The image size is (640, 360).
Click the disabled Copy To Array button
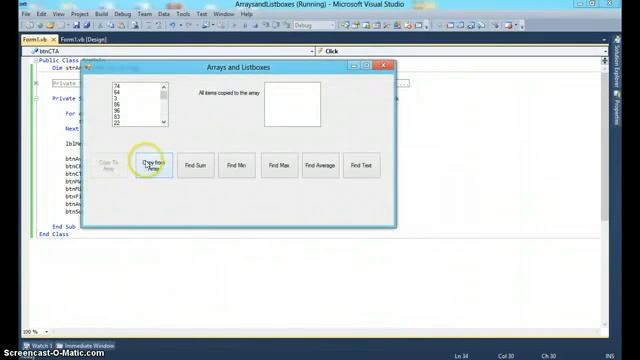tap(109, 165)
